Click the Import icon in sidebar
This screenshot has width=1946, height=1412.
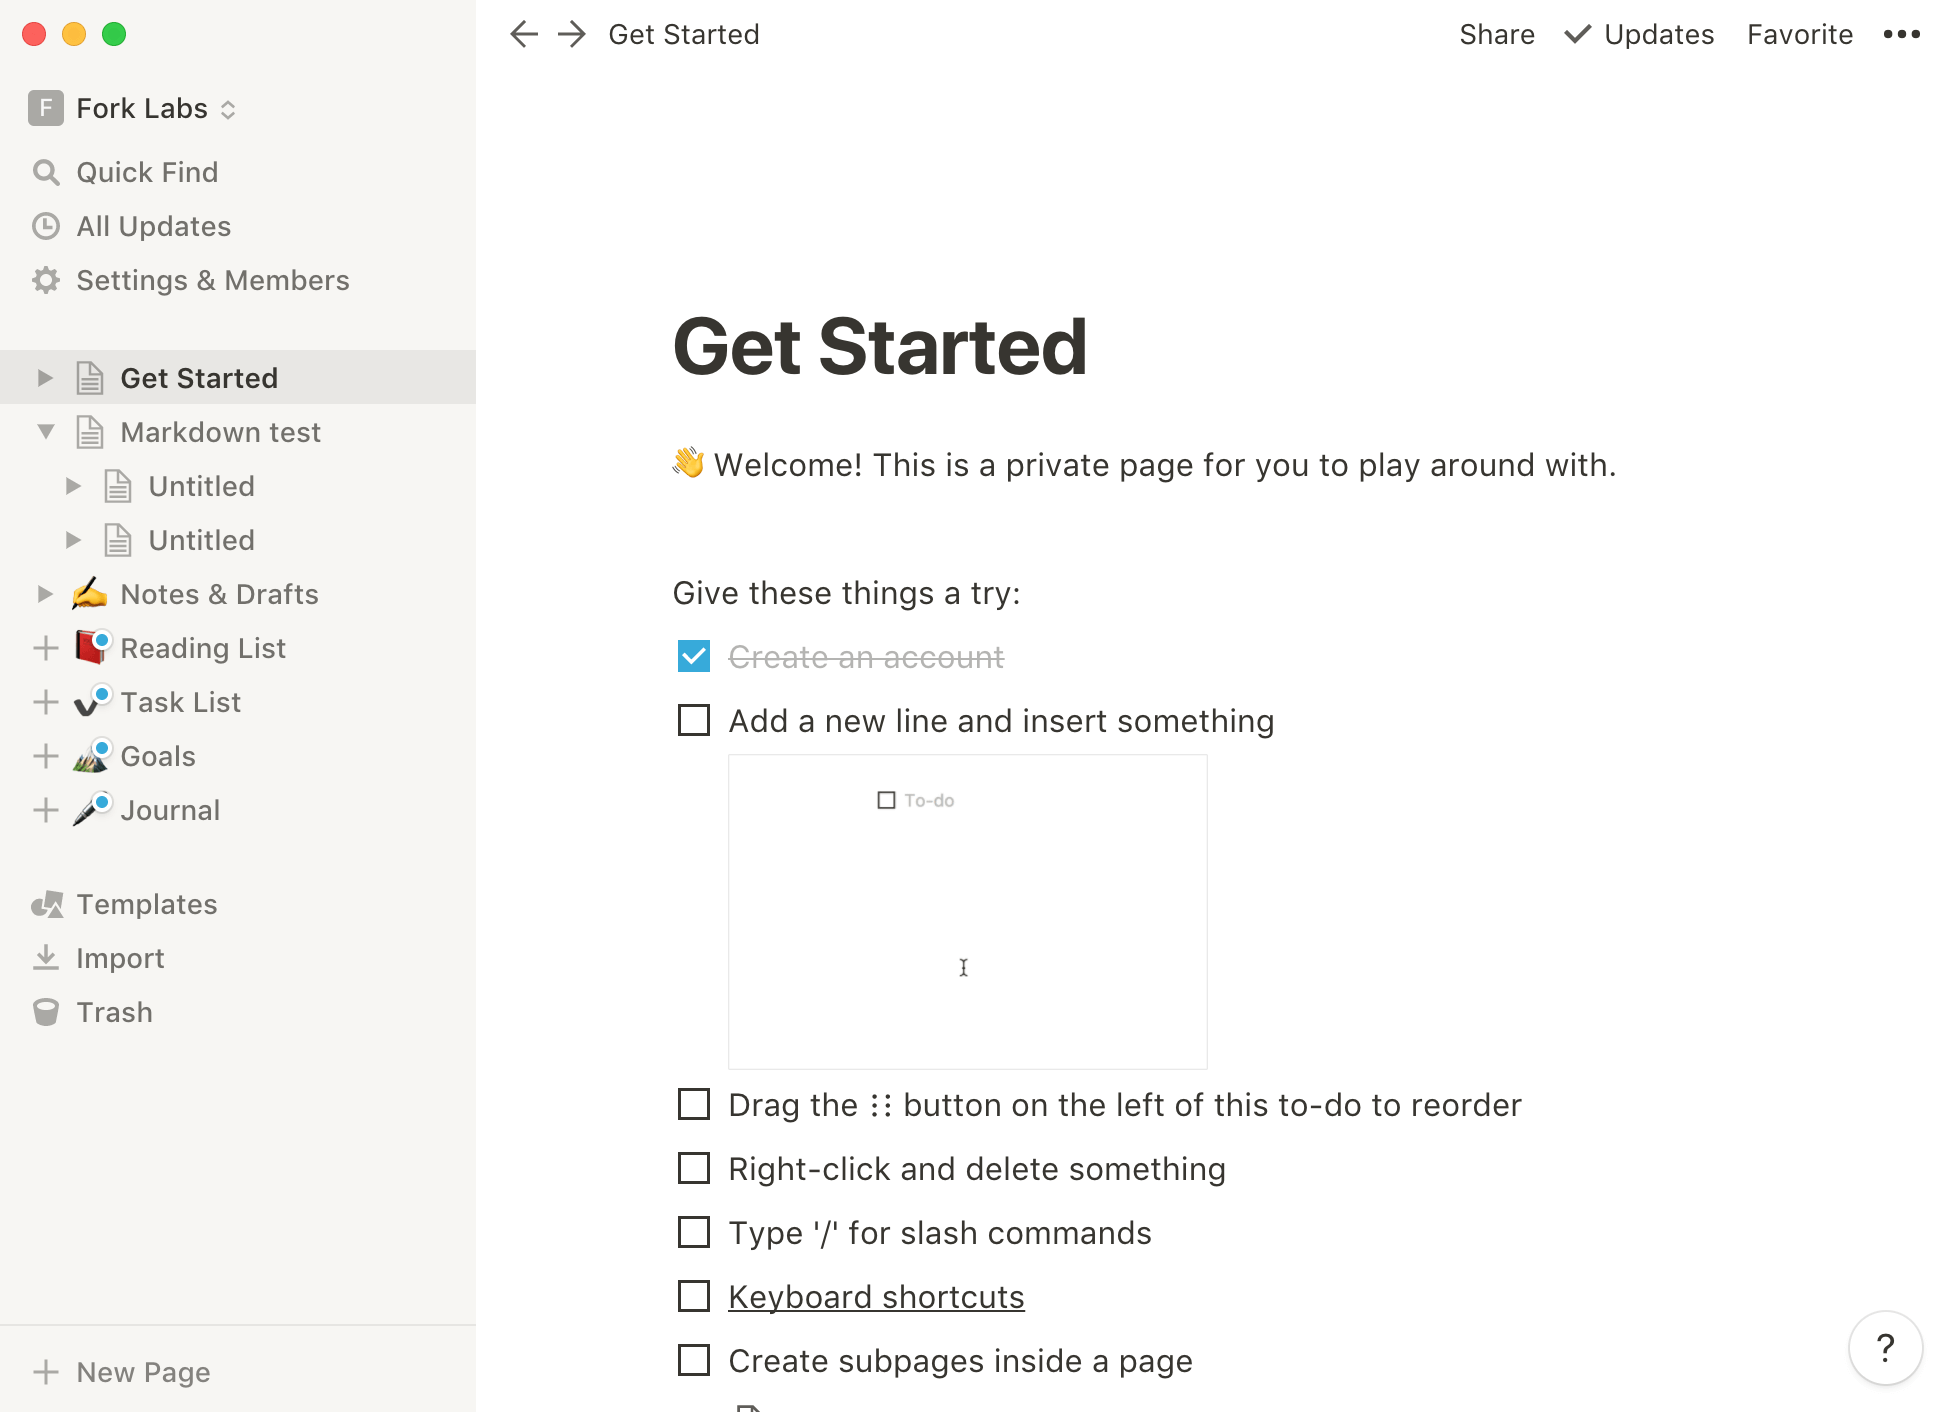47,957
